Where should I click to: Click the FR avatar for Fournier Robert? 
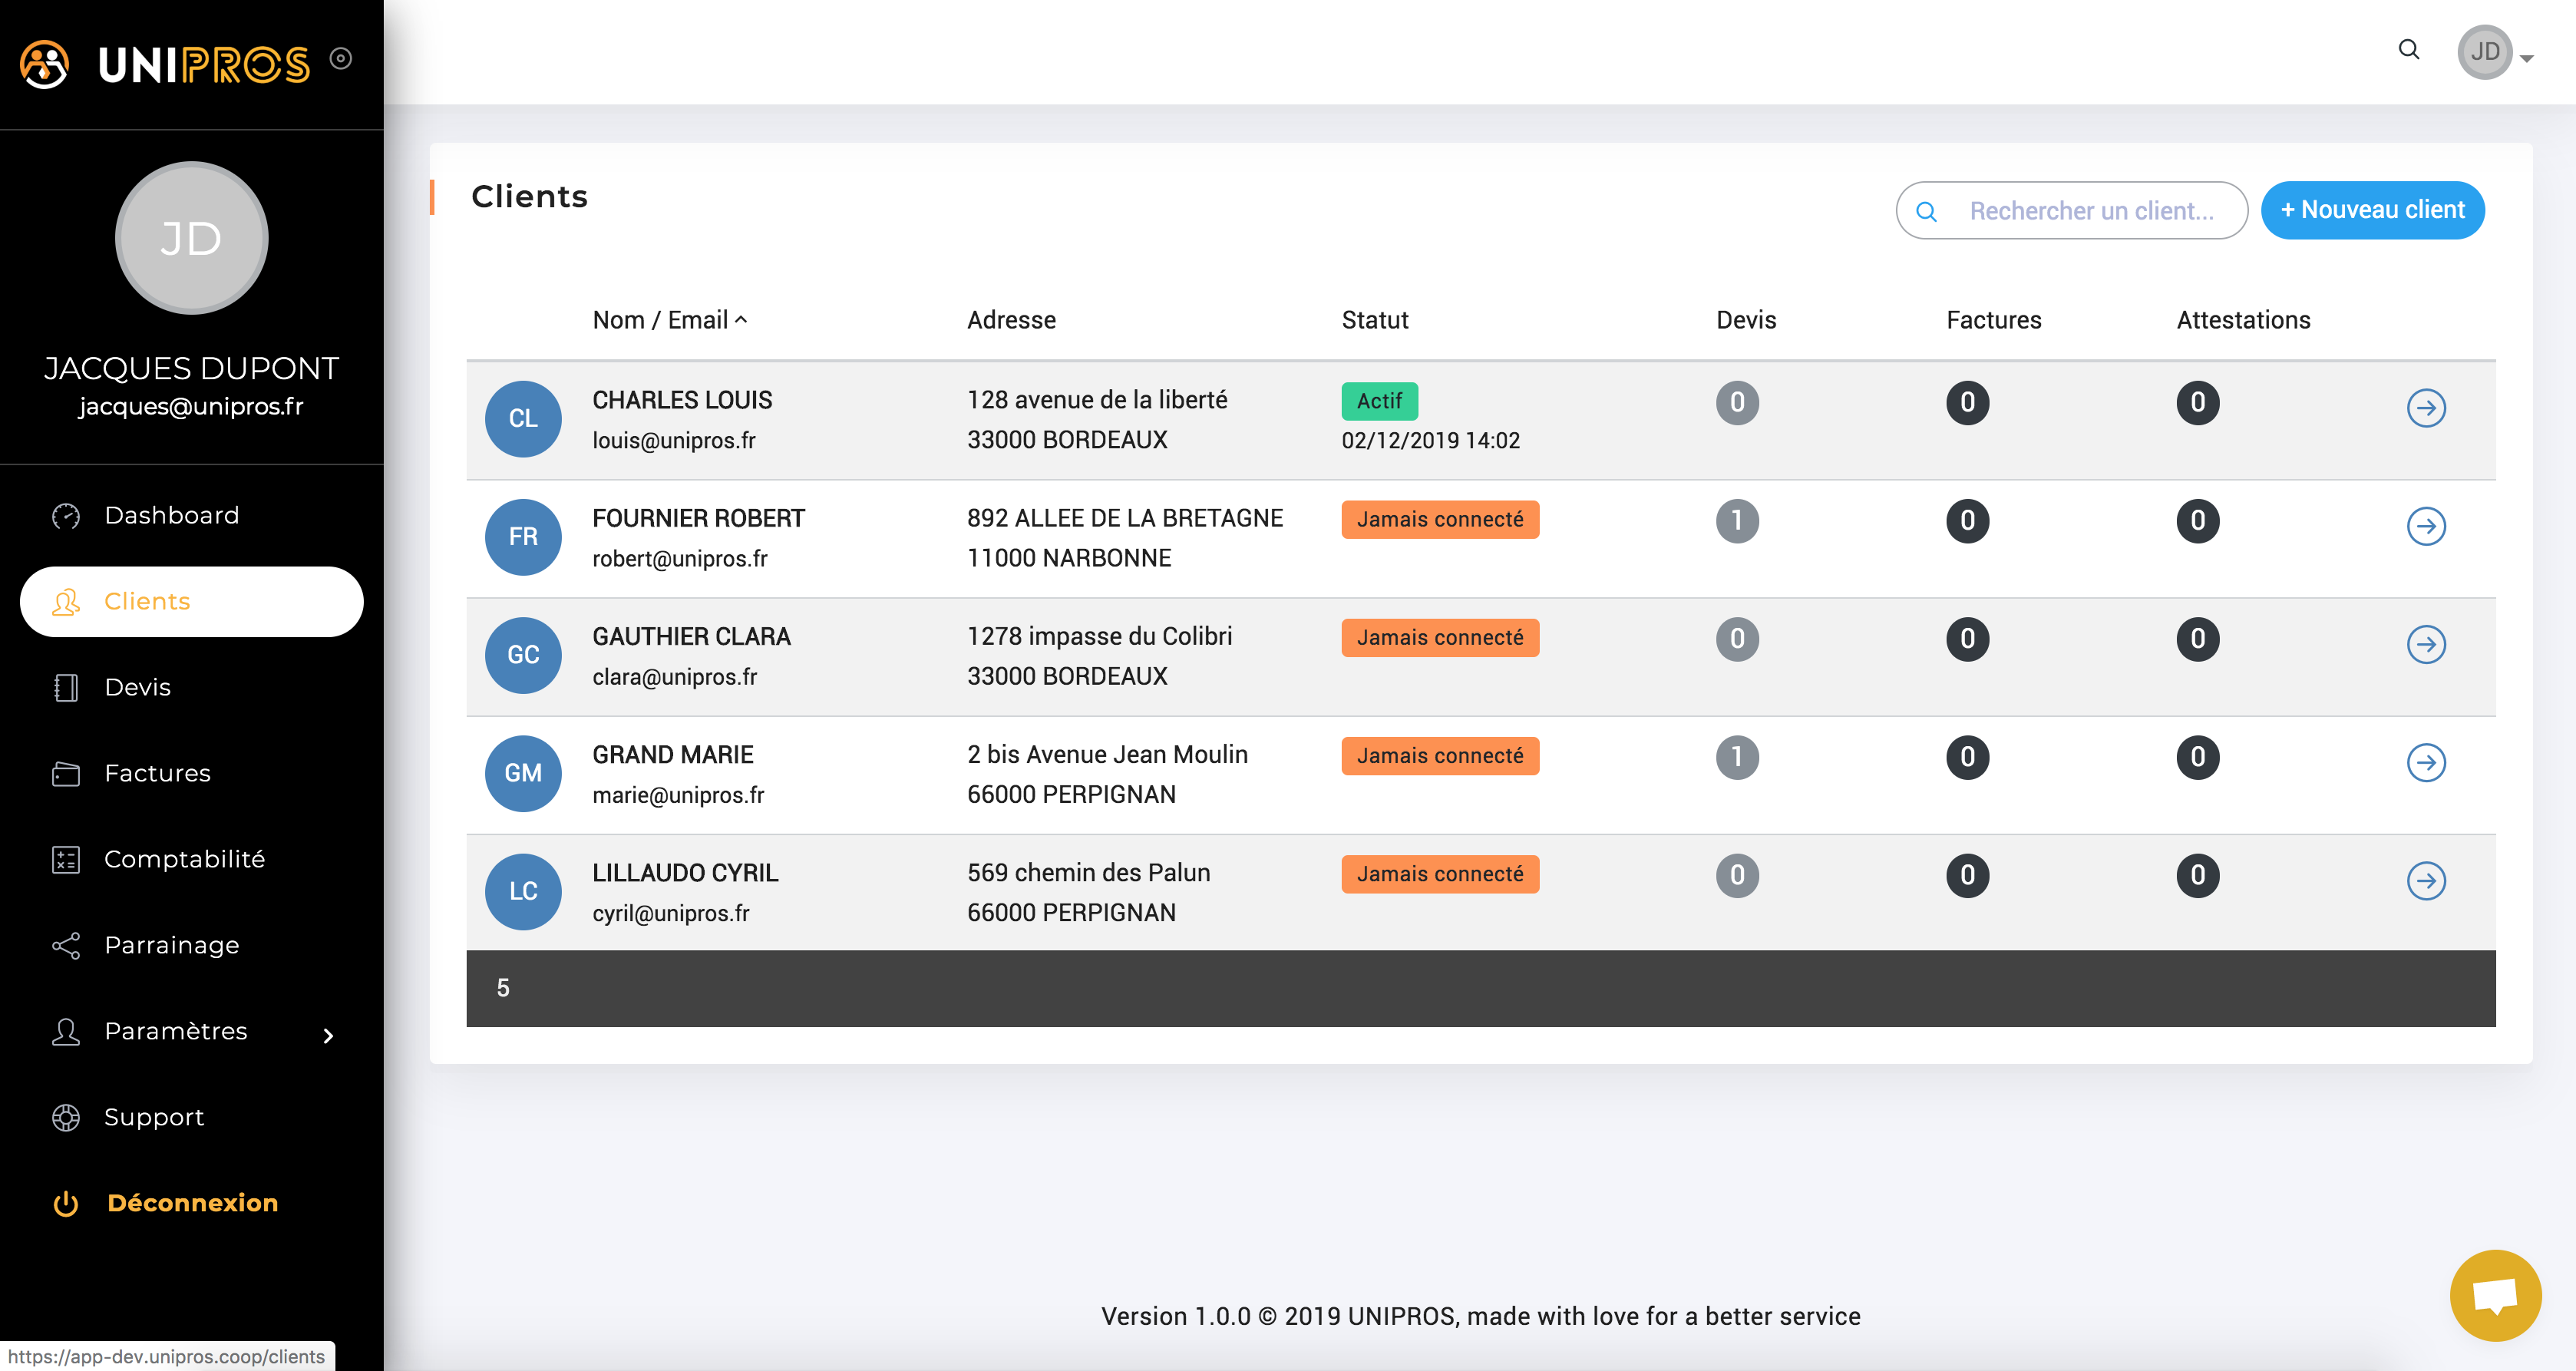tap(523, 537)
